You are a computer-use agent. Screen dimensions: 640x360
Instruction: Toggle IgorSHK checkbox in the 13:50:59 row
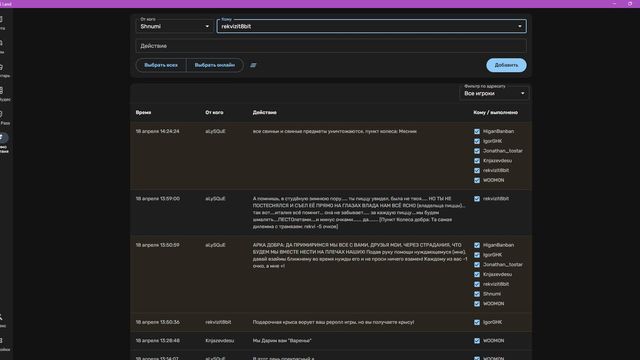coord(477,255)
